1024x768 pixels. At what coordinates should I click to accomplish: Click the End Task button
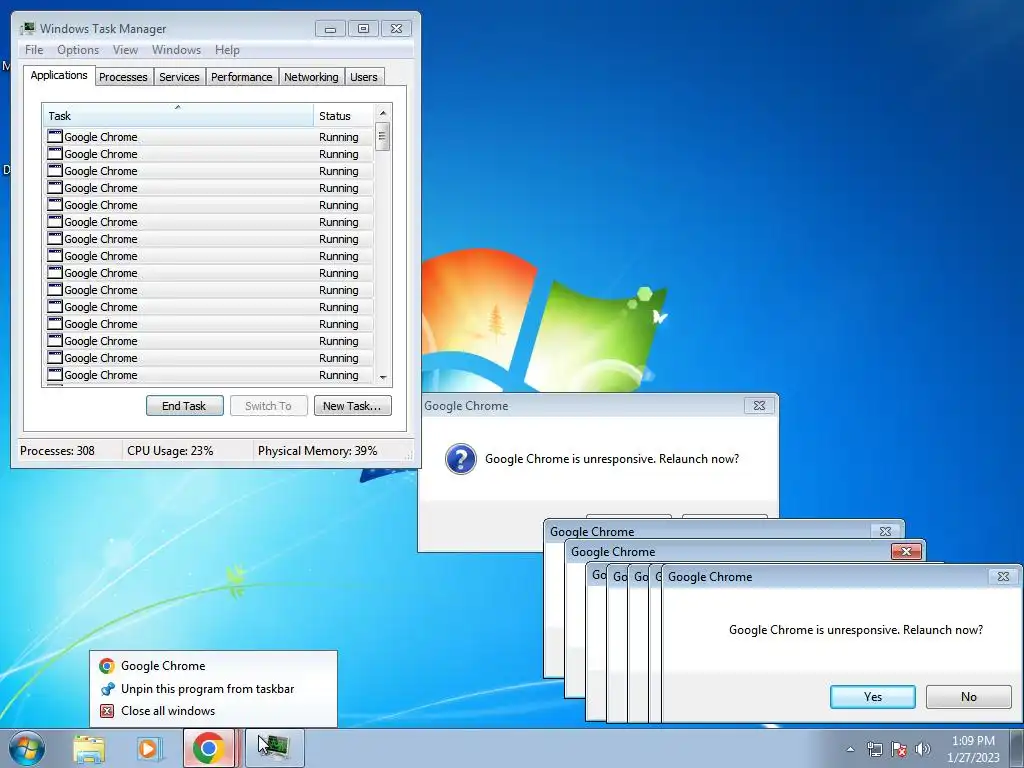click(x=185, y=406)
